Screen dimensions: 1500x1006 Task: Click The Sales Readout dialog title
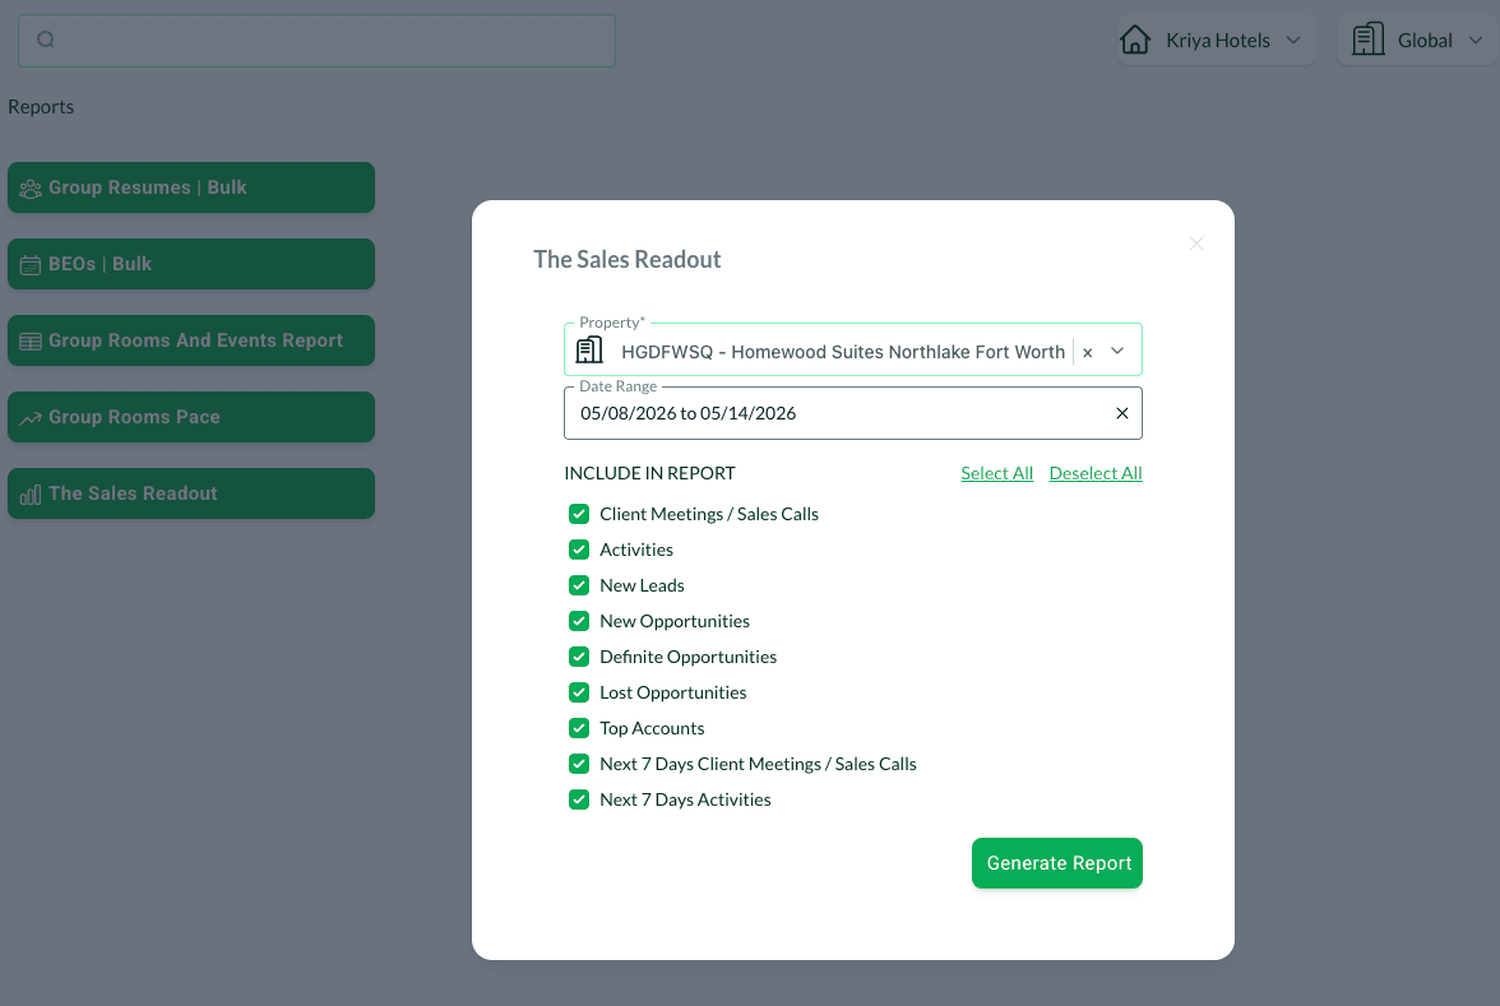627,259
